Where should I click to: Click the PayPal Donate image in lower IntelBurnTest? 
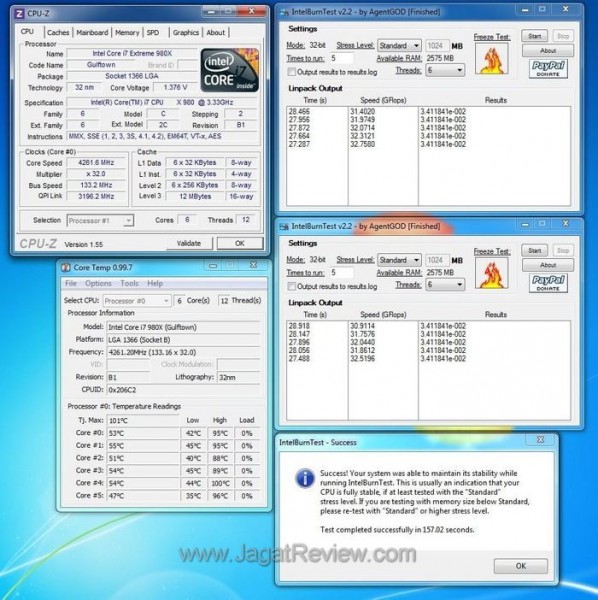548,283
